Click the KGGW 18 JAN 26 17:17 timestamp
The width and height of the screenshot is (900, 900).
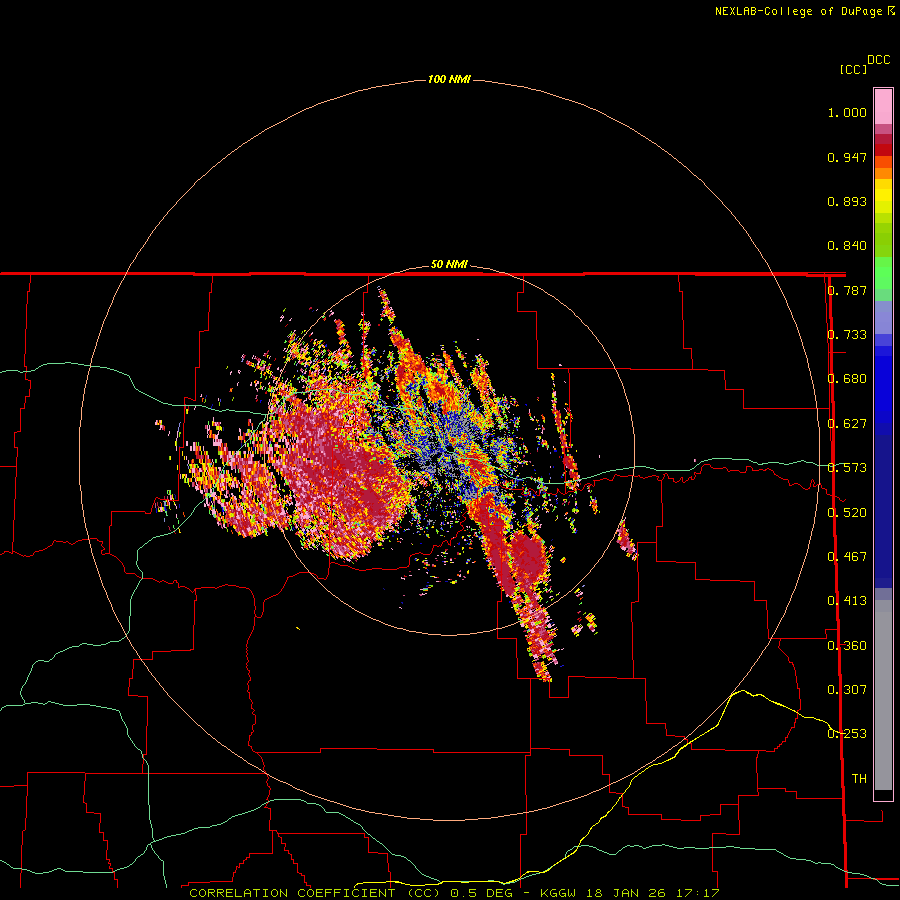click(630, 893)
